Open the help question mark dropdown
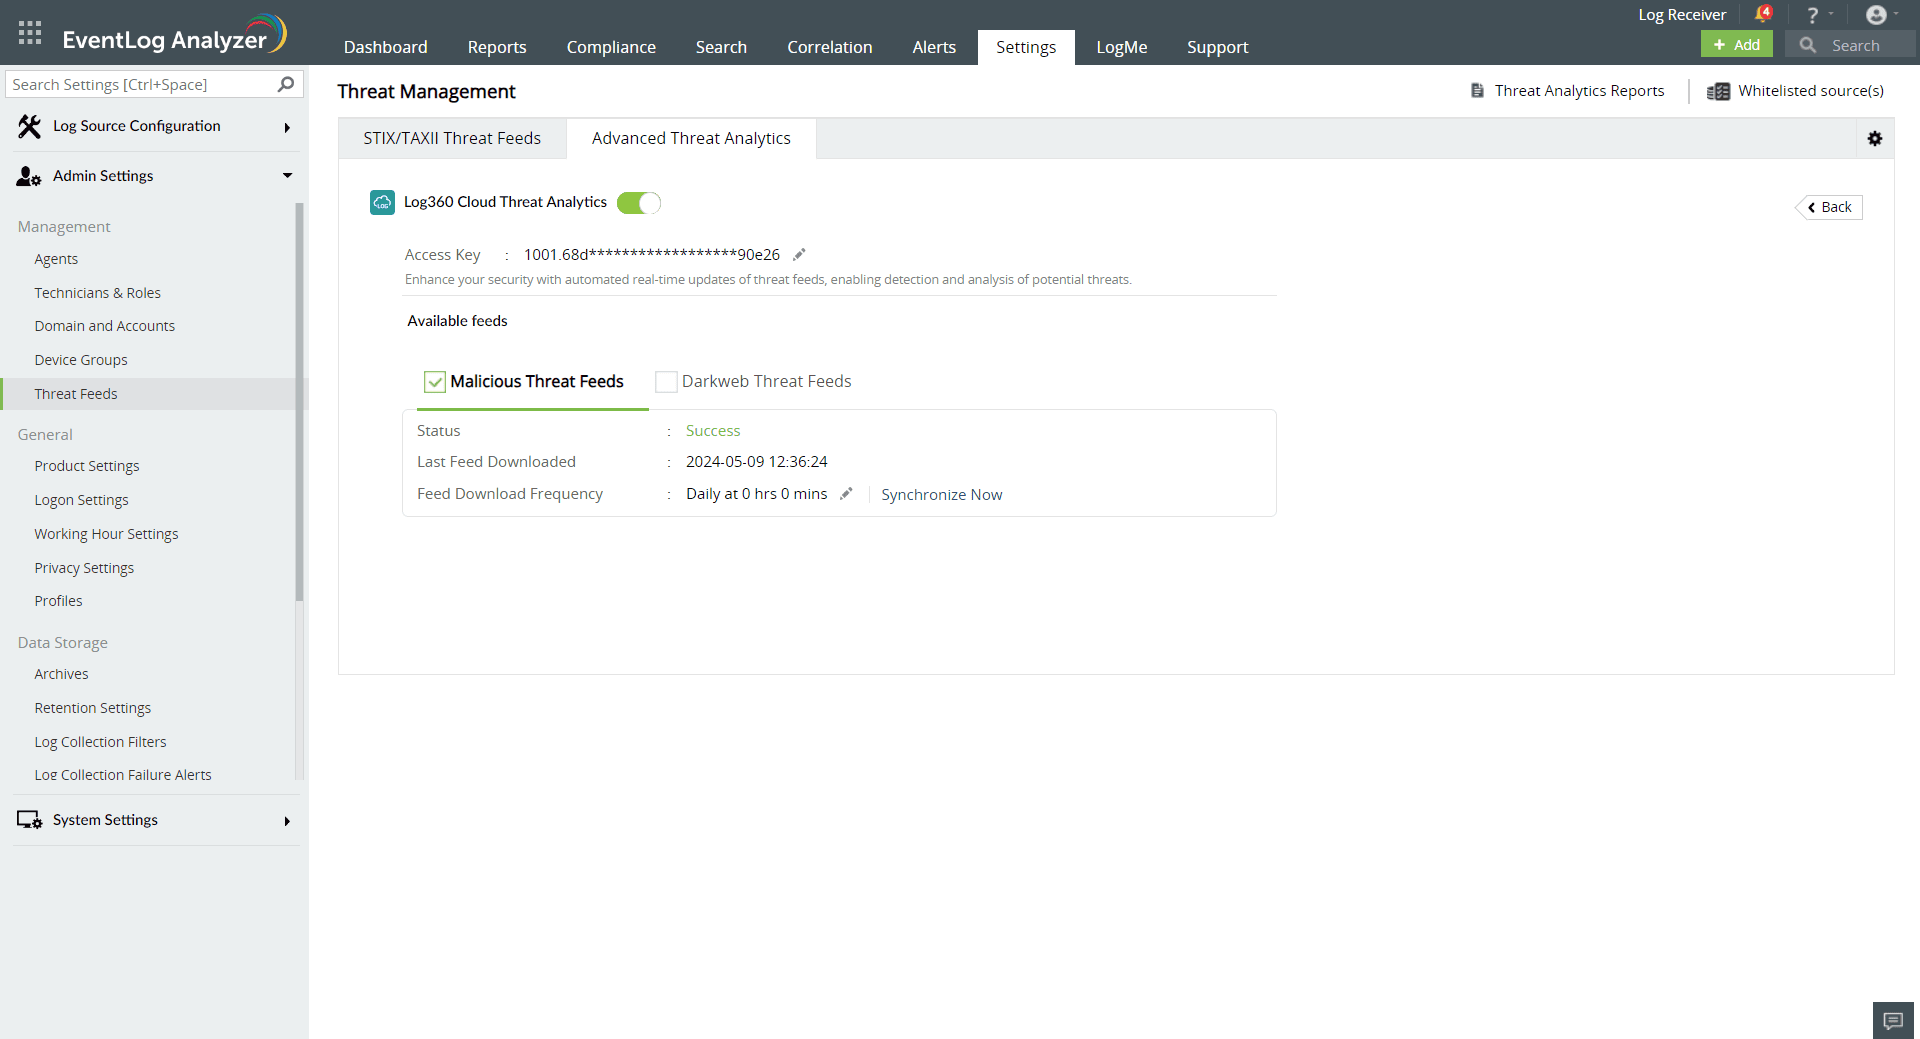The width and height of the screenshot is (1920, 1039). click(1817, 14)
